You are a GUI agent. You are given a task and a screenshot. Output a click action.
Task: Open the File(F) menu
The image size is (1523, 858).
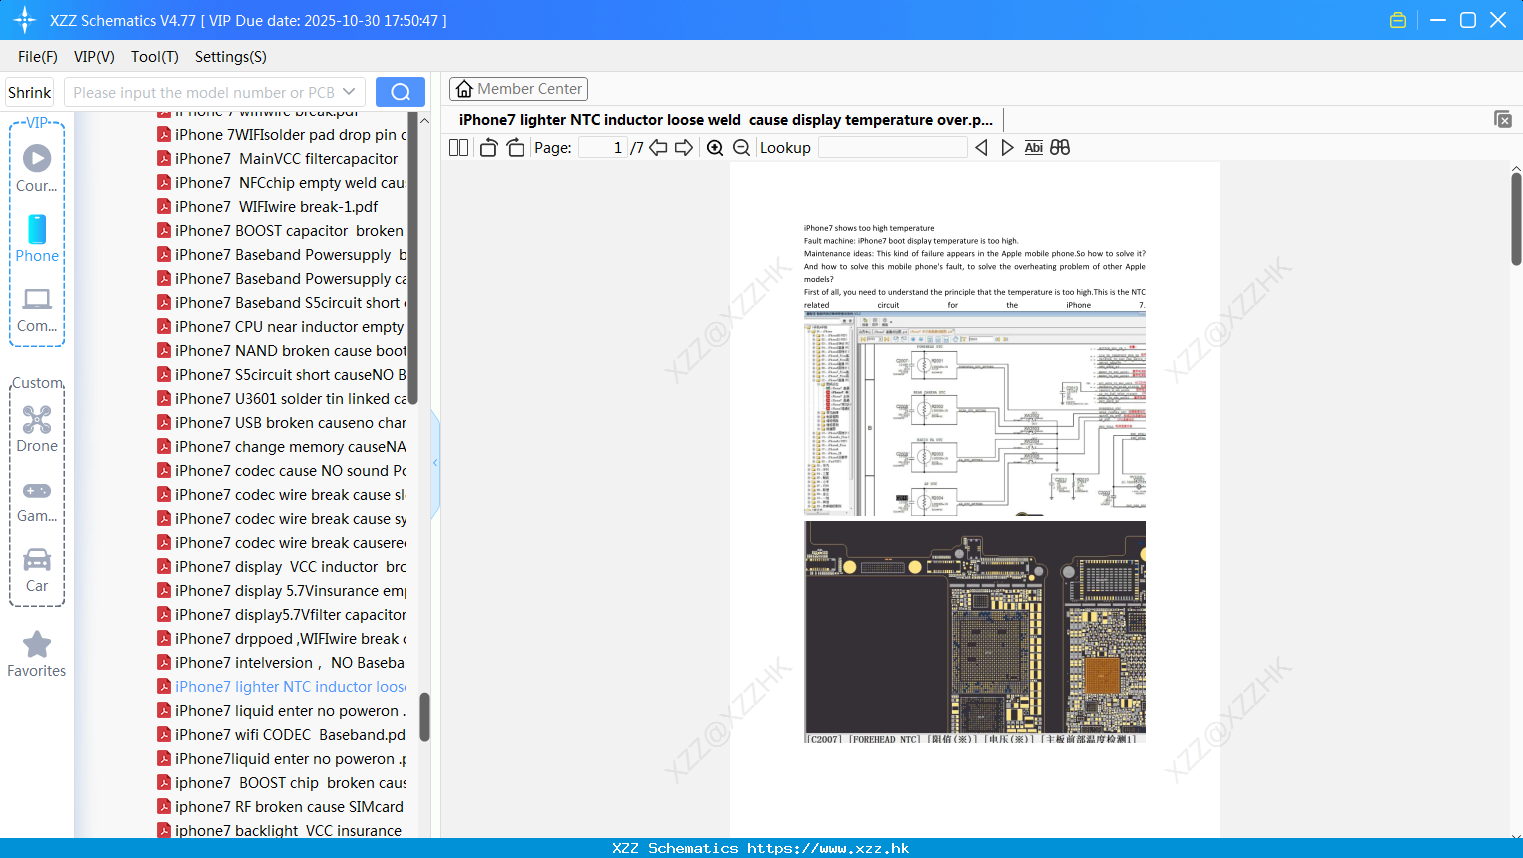38,57
